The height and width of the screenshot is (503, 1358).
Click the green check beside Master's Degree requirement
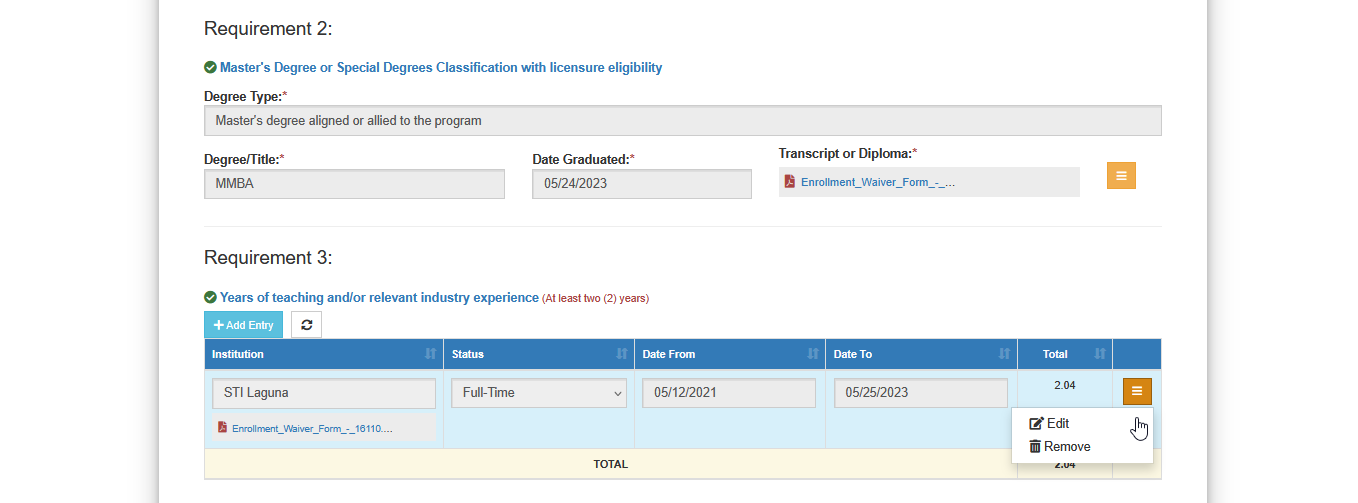(x=210, y=68)
